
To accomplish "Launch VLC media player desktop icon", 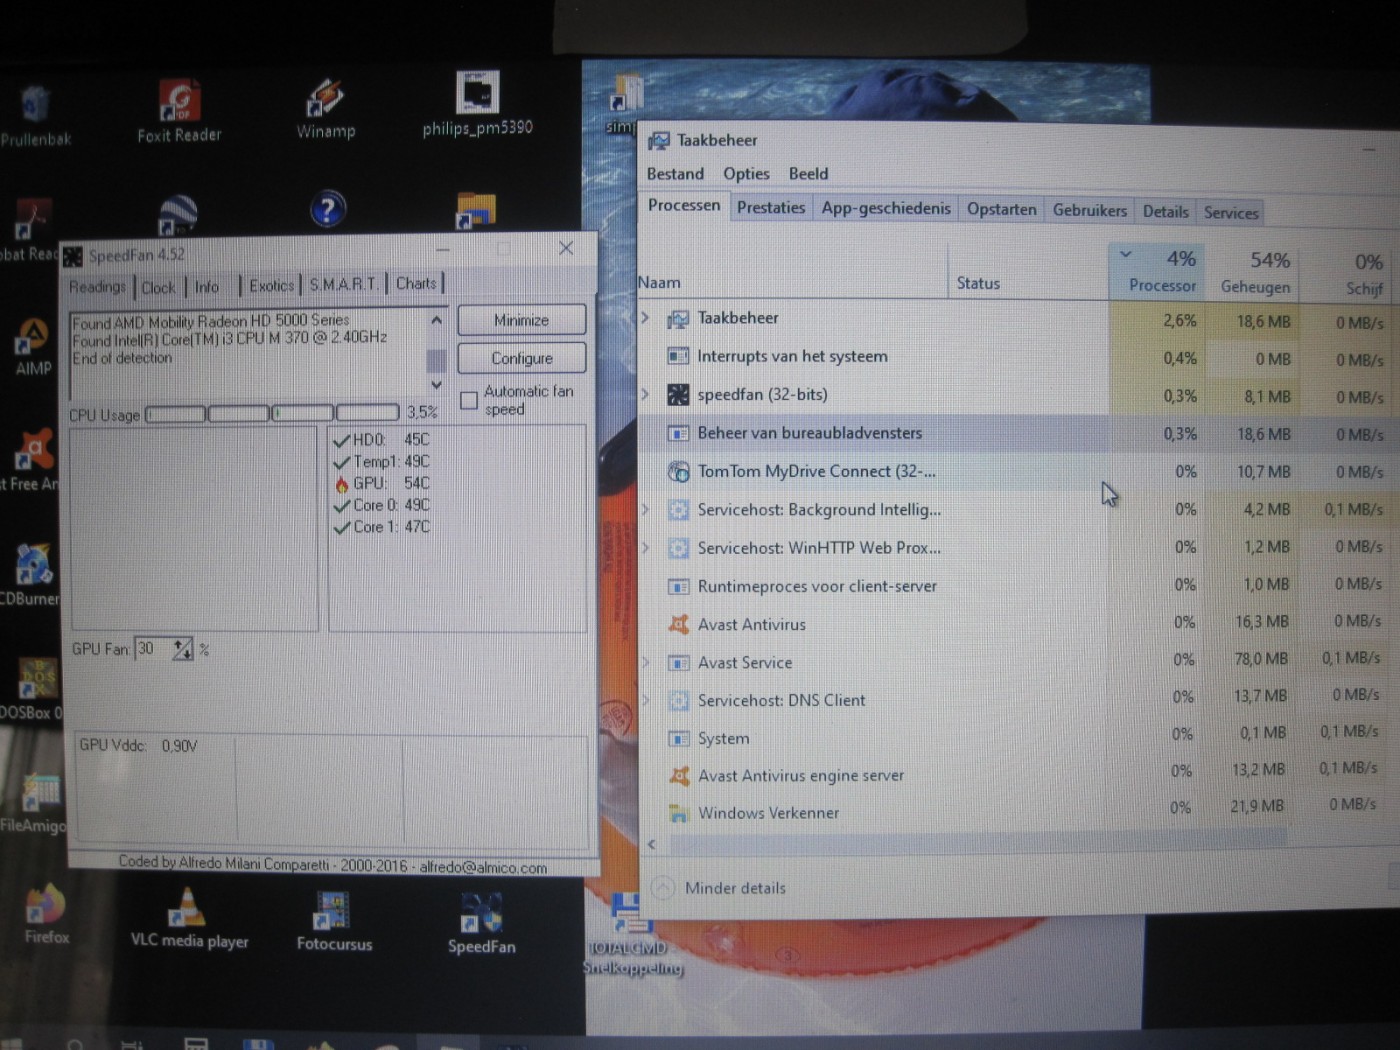I will coord(188,918).
